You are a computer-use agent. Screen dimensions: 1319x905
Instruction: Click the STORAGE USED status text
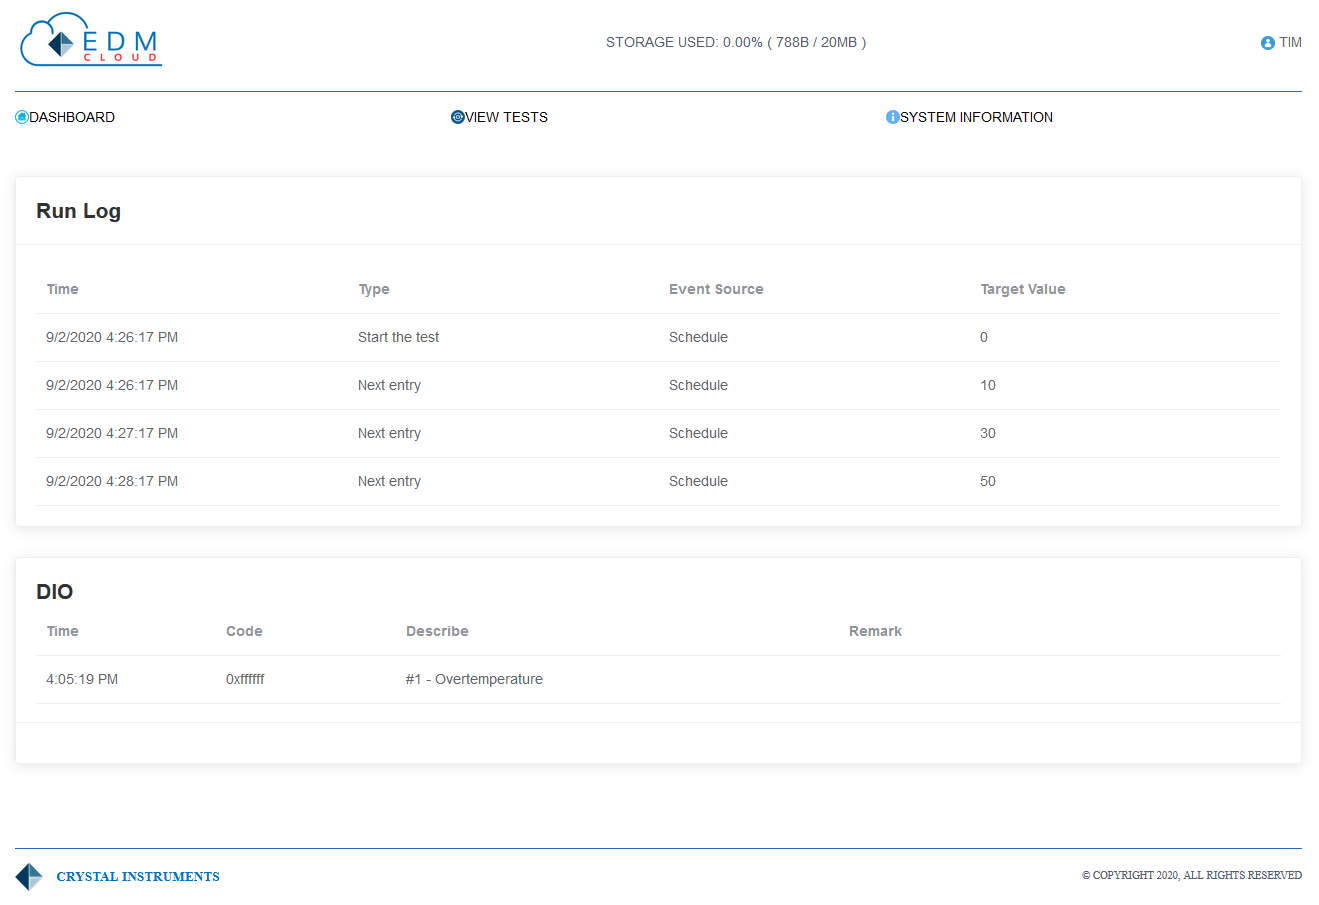pos(736,42)
